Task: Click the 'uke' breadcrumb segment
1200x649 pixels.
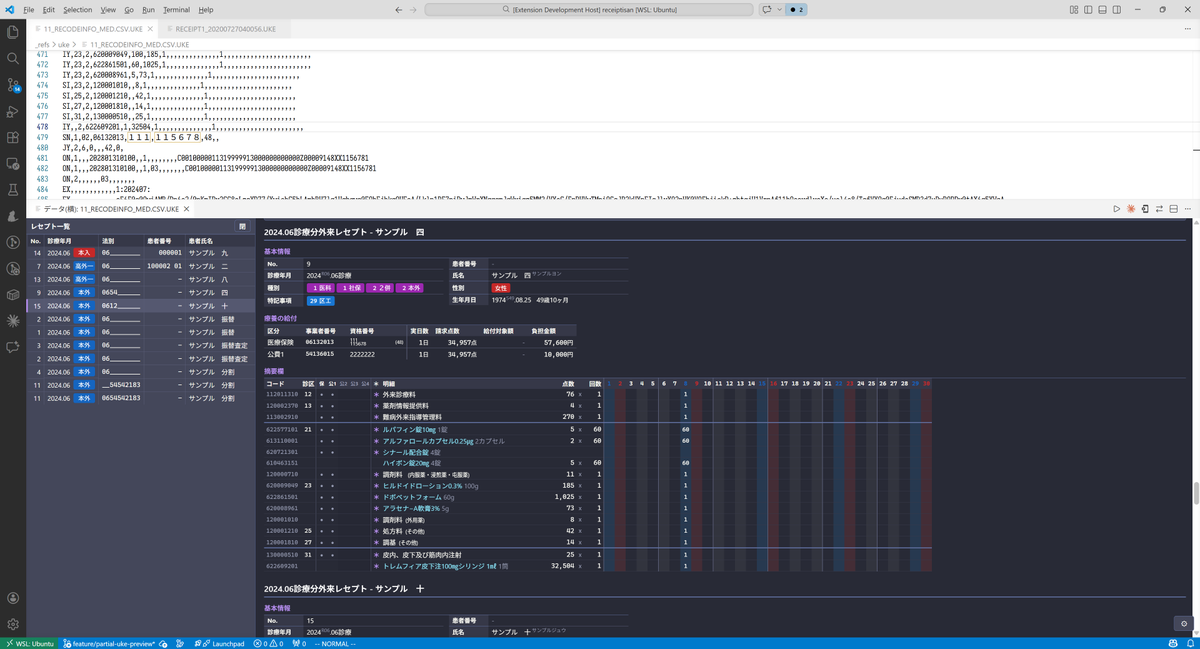Action: click(62, 45)
